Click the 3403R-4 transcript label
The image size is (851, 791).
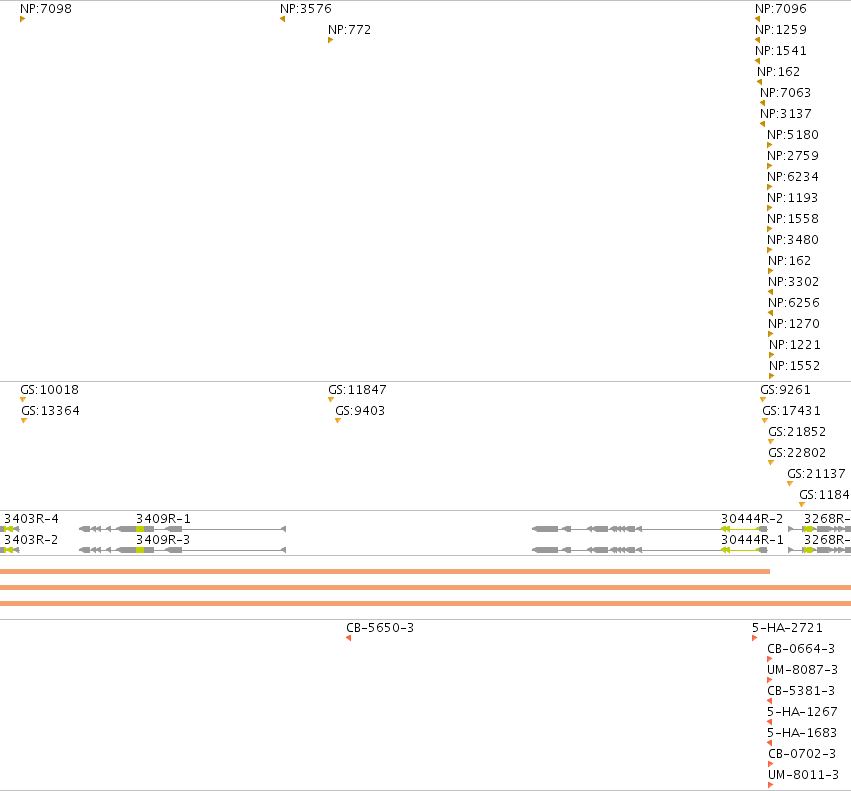(x=31, y=518)
